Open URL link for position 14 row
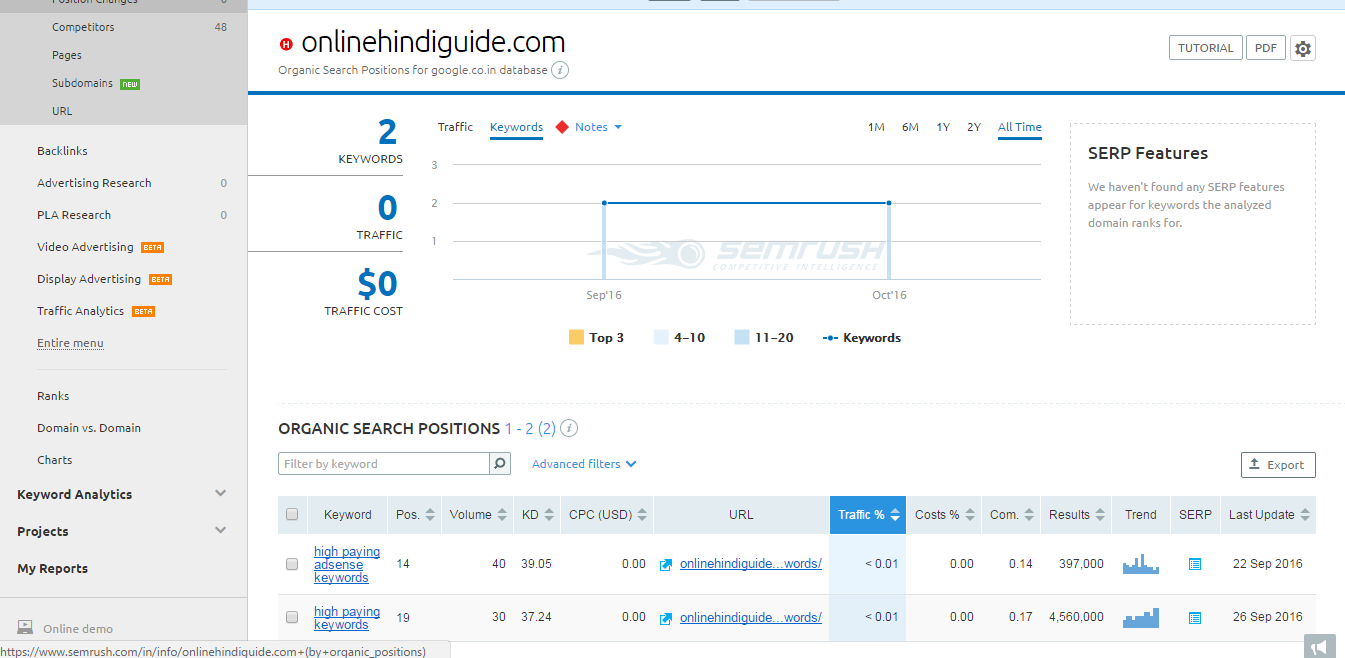 point(751,564)
